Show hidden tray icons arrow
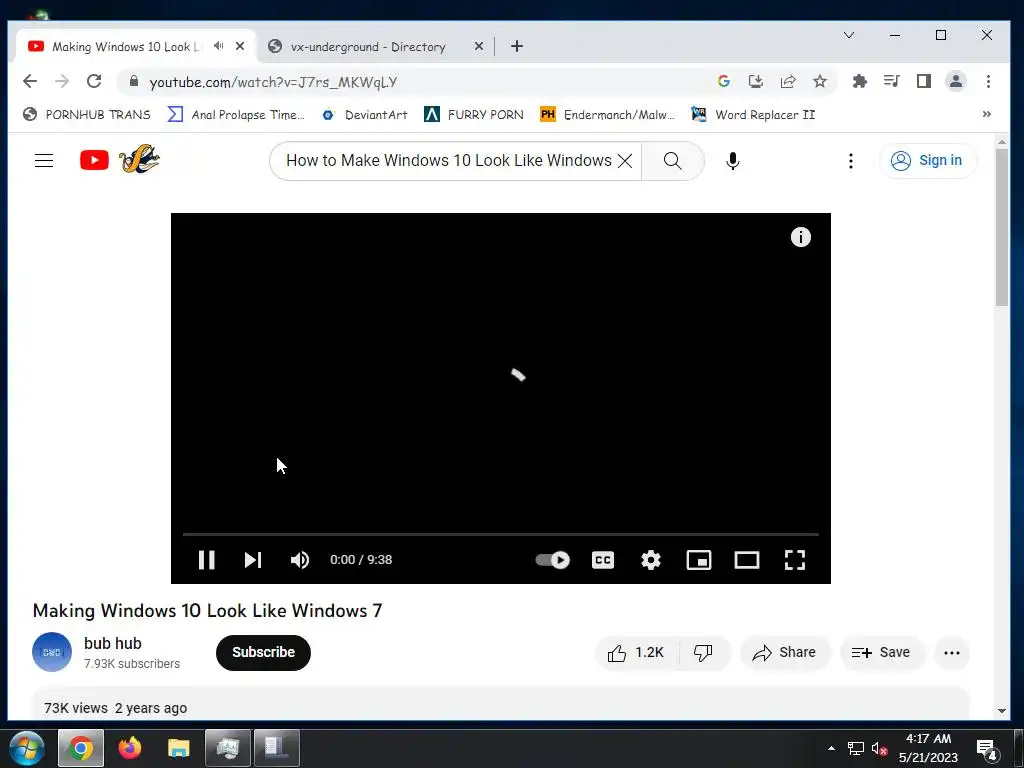1024x768 pixels. (831, 748)
